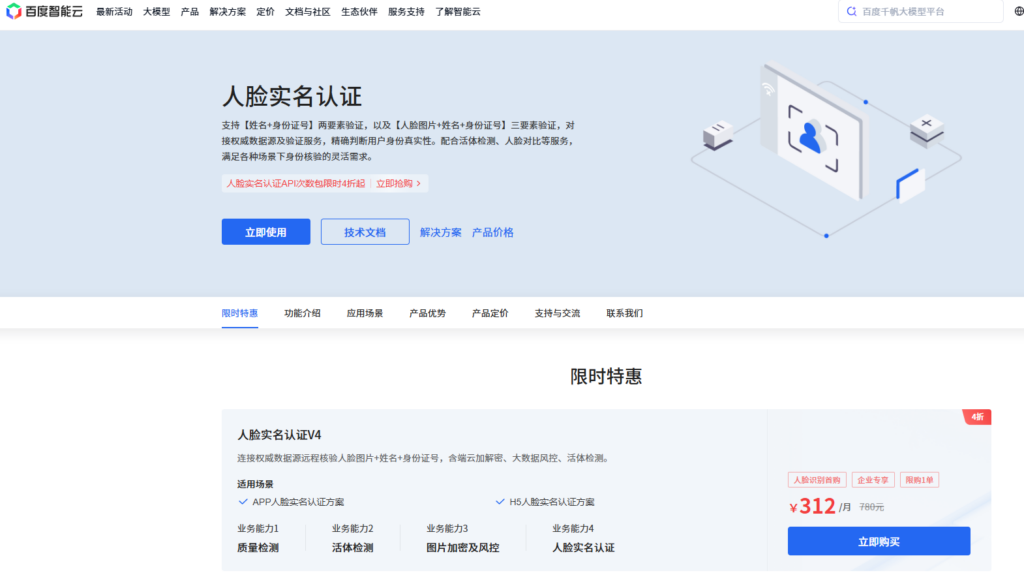This screenshot has height=573, width=1024.
Task: Click the 限时特惠 section heading
Action: 606,376
